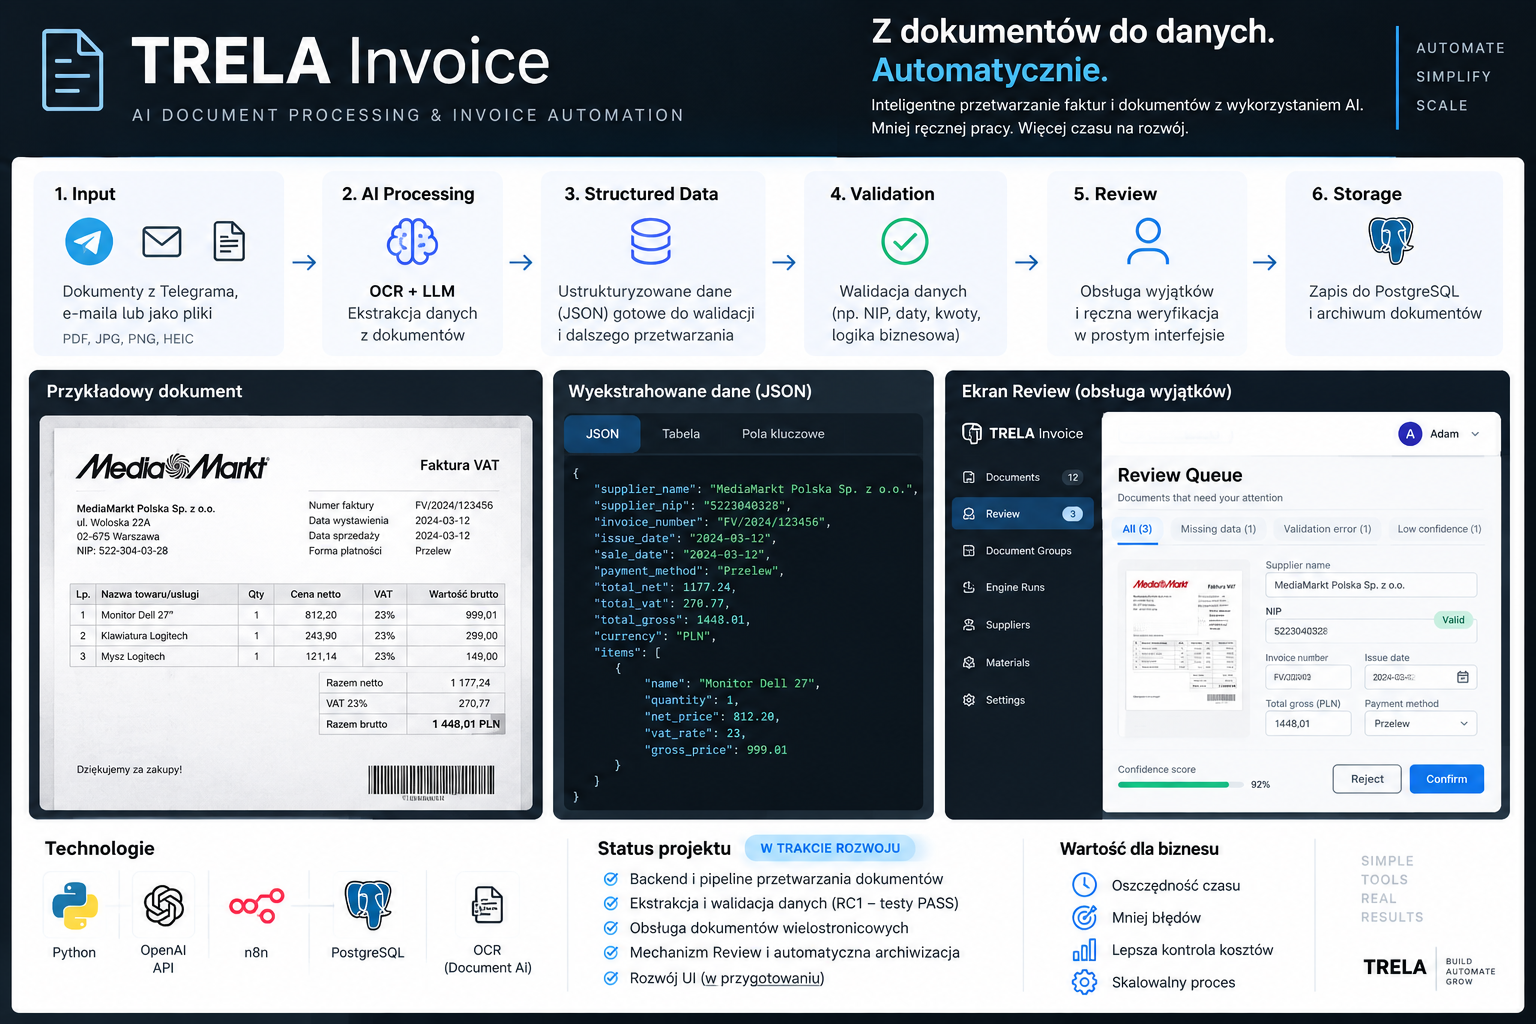Switch to the Tabela tab
This screenshot has height=1024, width=1536.
click(x=681, y=434)
